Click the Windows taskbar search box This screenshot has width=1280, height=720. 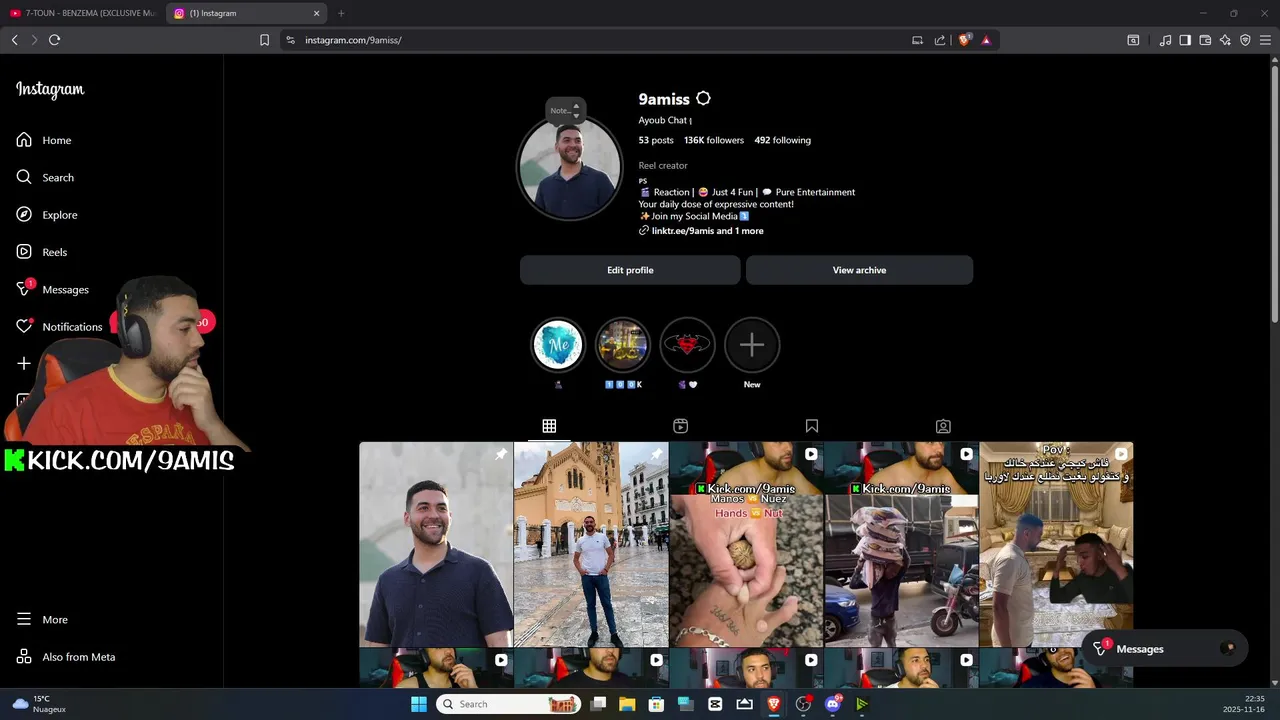508,704
